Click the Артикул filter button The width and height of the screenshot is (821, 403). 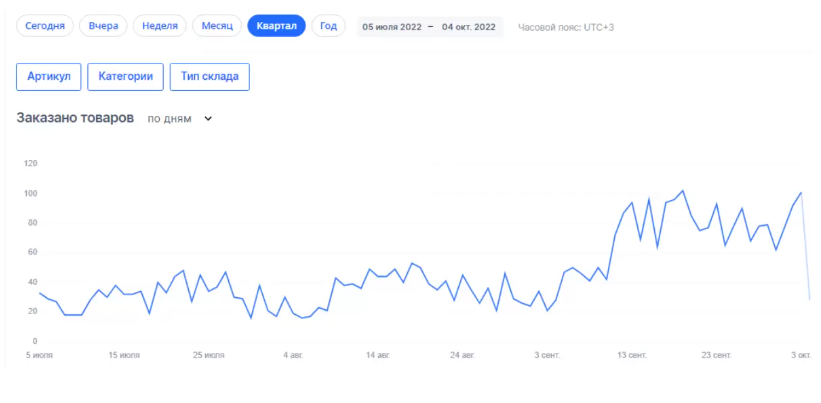[x=48, y=77]
